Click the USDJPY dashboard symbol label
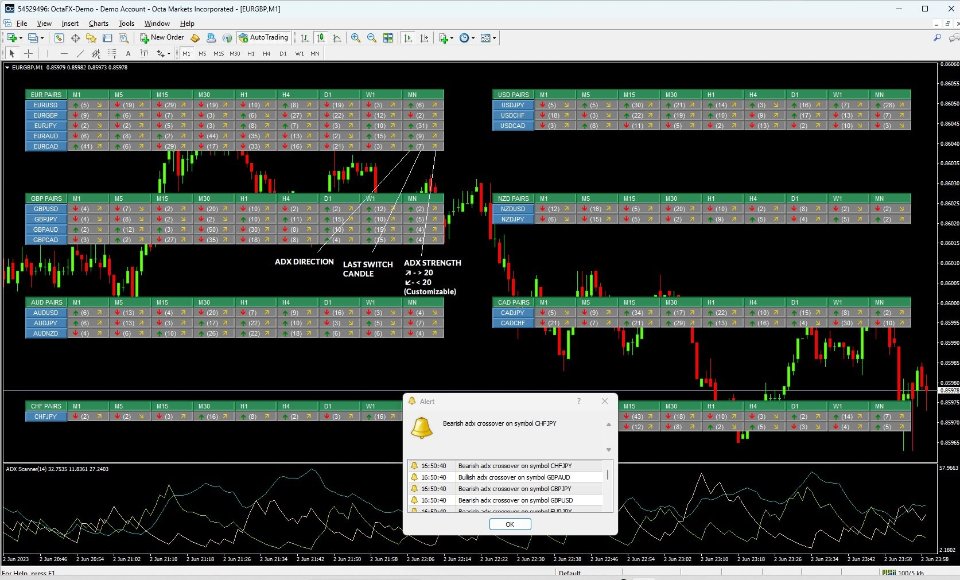Image resolution: width=960 pixels, height=580 pixels. coord(513,105)
